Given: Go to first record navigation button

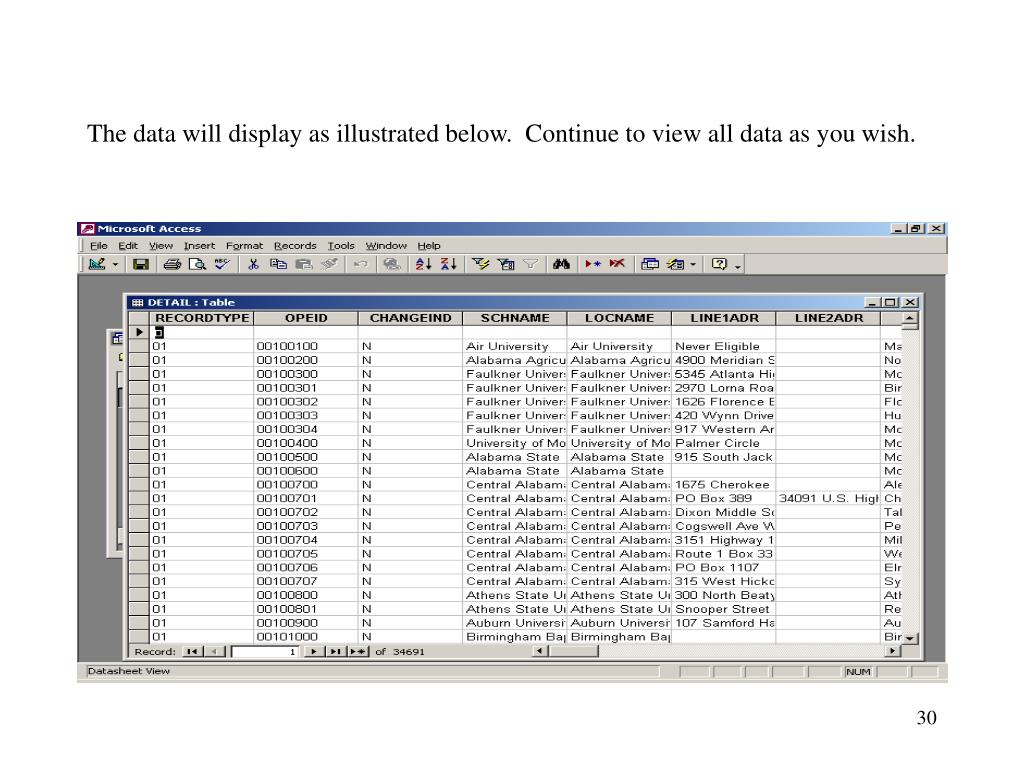Looking at the screenshot, I should pyautogui.click(x=192, y=652).
